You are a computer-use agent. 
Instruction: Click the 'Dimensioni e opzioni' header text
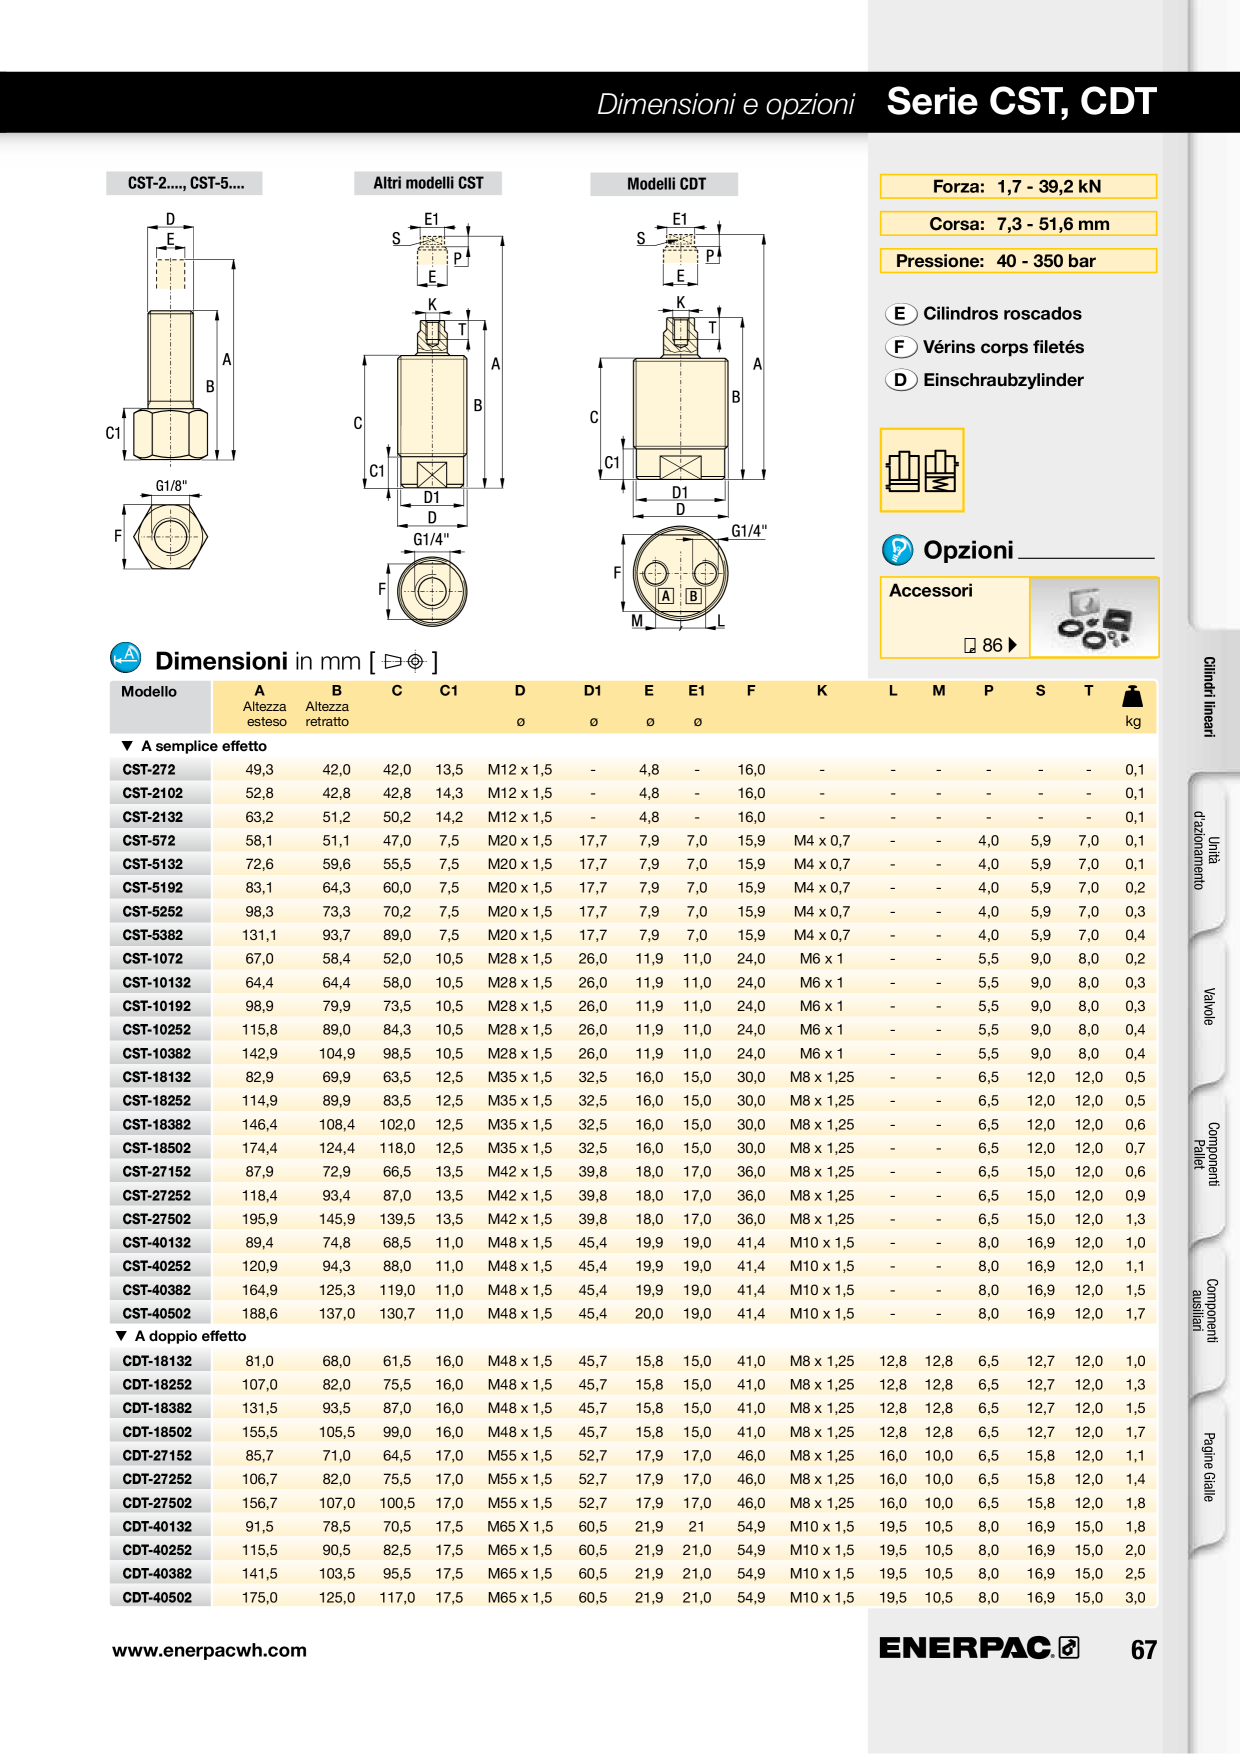pos(725,104)
